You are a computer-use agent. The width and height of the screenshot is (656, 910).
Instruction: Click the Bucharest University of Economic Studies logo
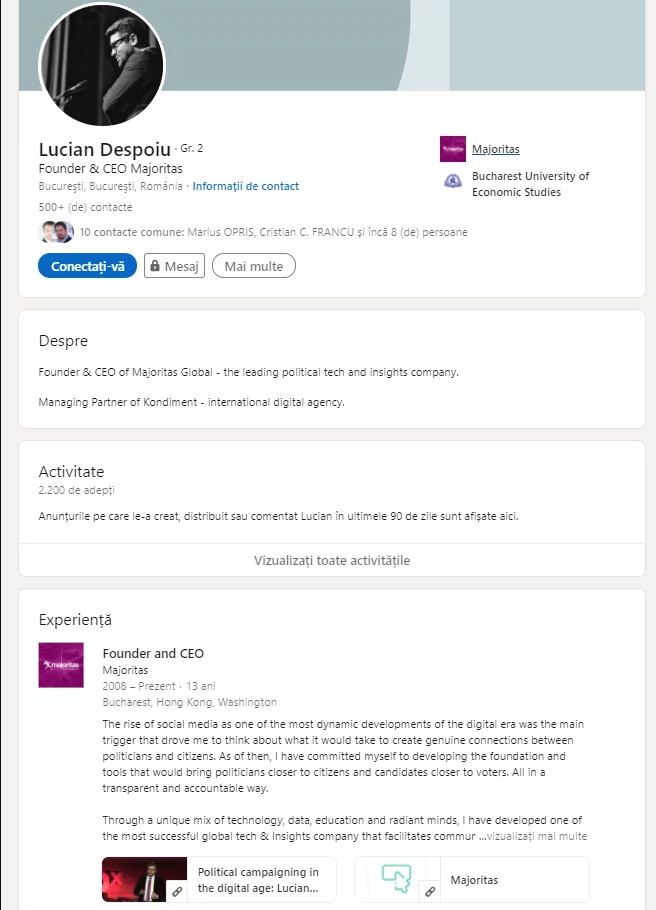click(452, 181)
